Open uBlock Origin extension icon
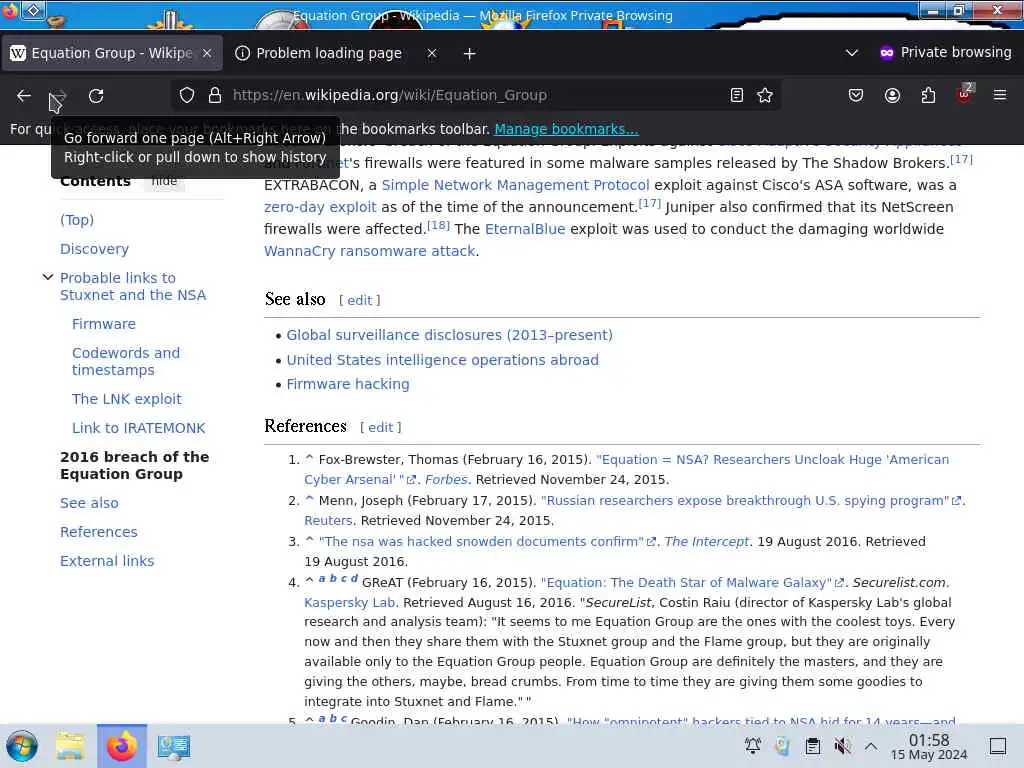This screenshot has height=768, width=1024. [x=965, y=95]
